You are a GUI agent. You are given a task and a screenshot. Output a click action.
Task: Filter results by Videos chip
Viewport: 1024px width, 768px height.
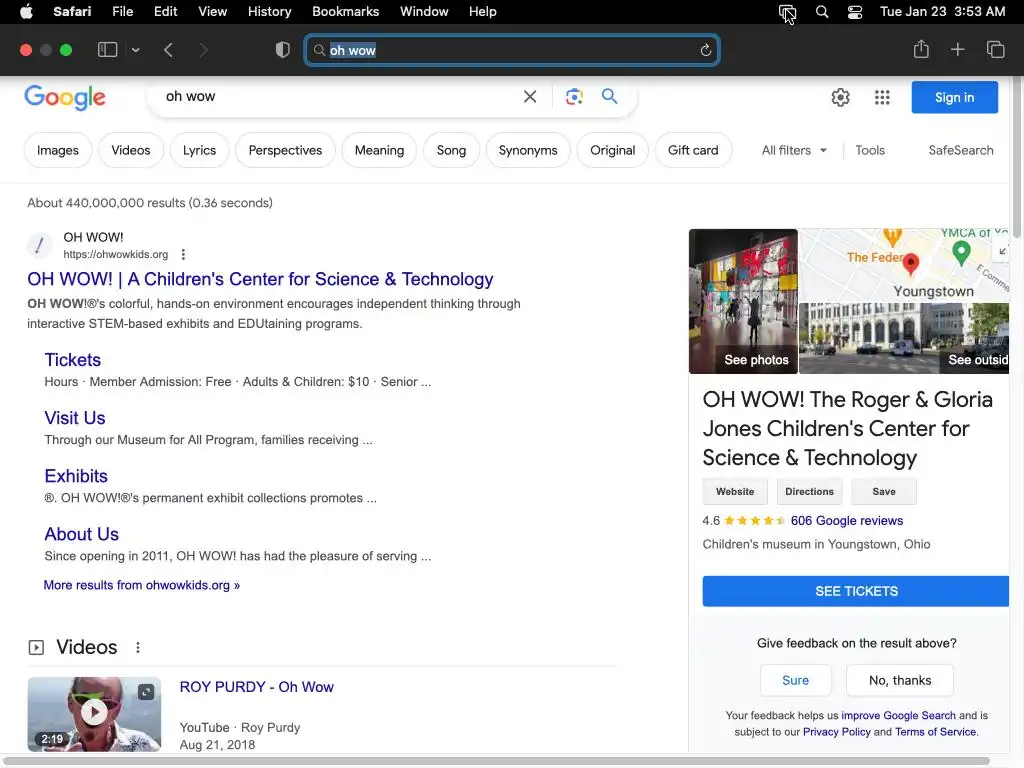pyautogui.click(x=131, y=150)
